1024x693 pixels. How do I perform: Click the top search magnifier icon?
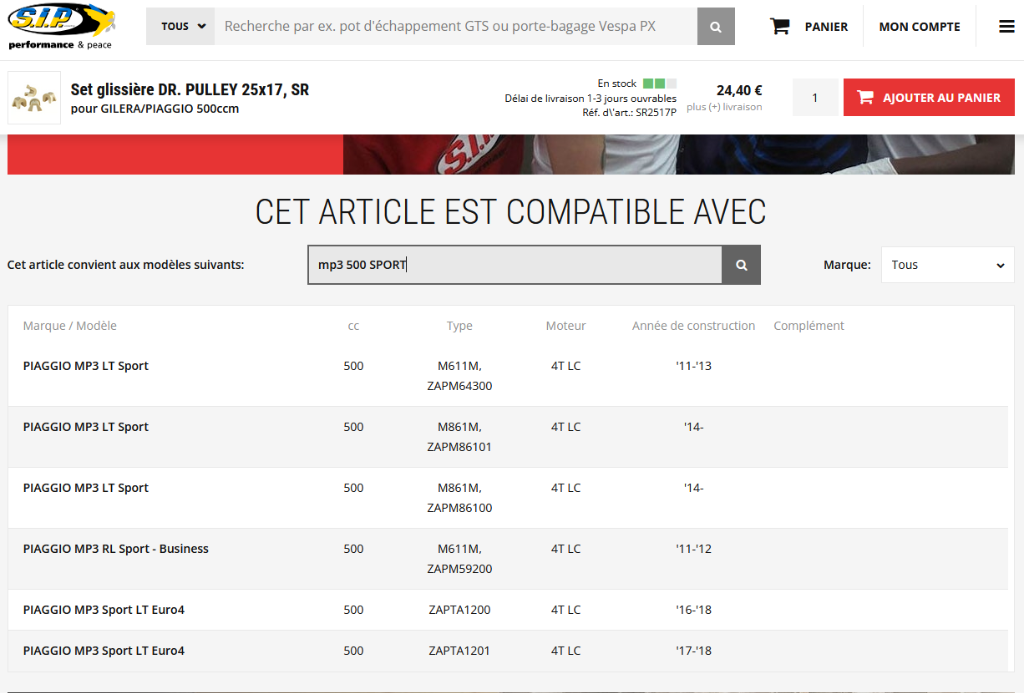click(x=715, y=27)
